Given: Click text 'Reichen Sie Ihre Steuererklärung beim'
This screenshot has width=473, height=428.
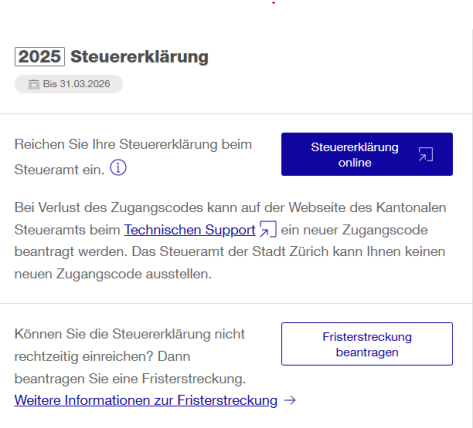Looking at the screenshot, I should (x=133, y=145).
